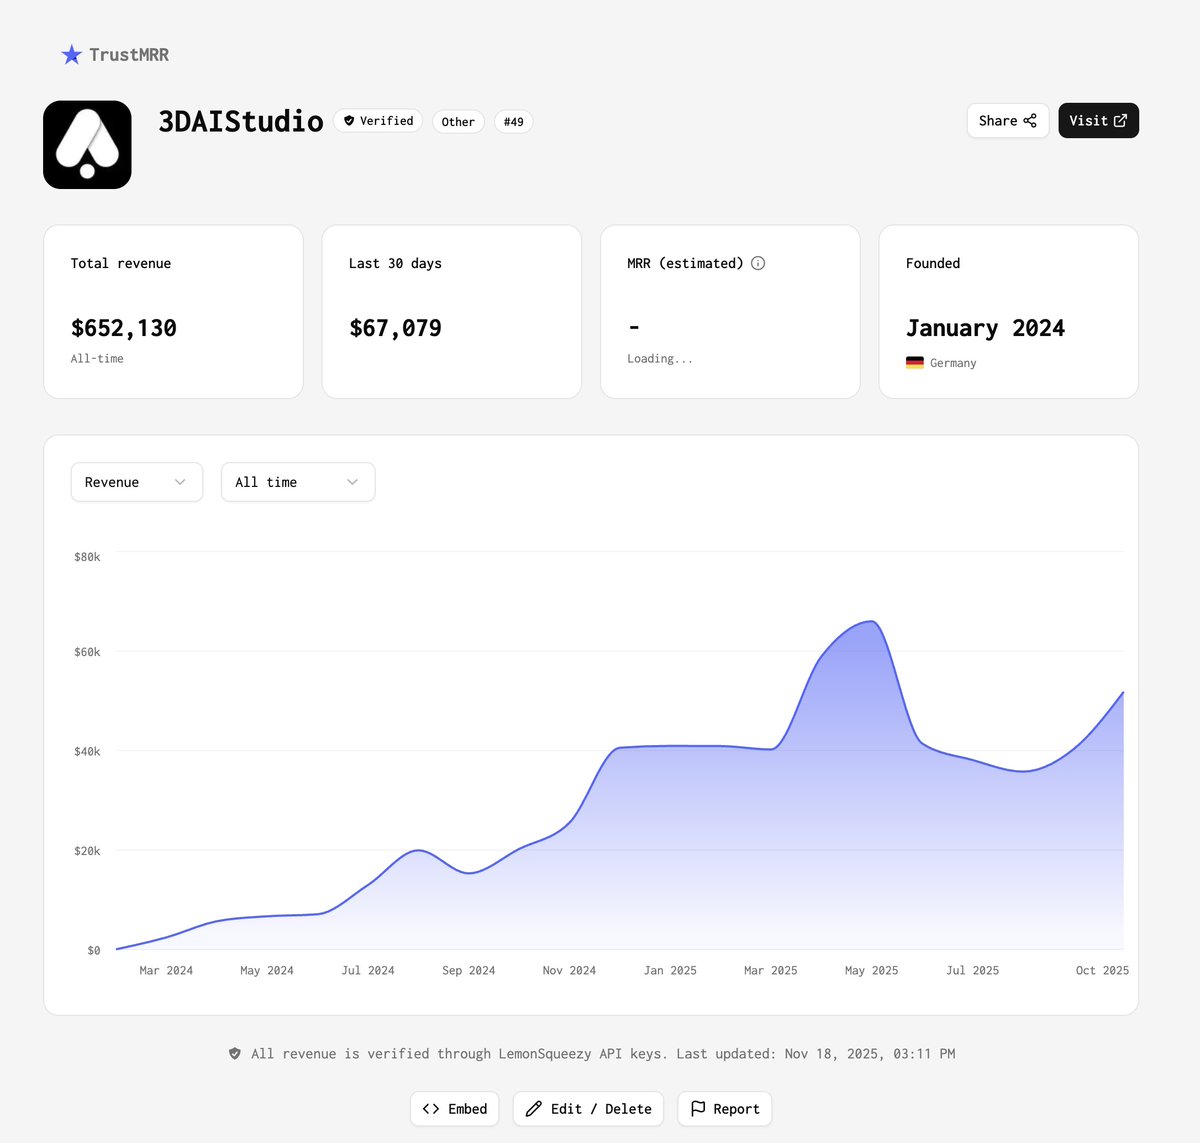Click the Loading... text in MRR card

[x=660, y=359]
